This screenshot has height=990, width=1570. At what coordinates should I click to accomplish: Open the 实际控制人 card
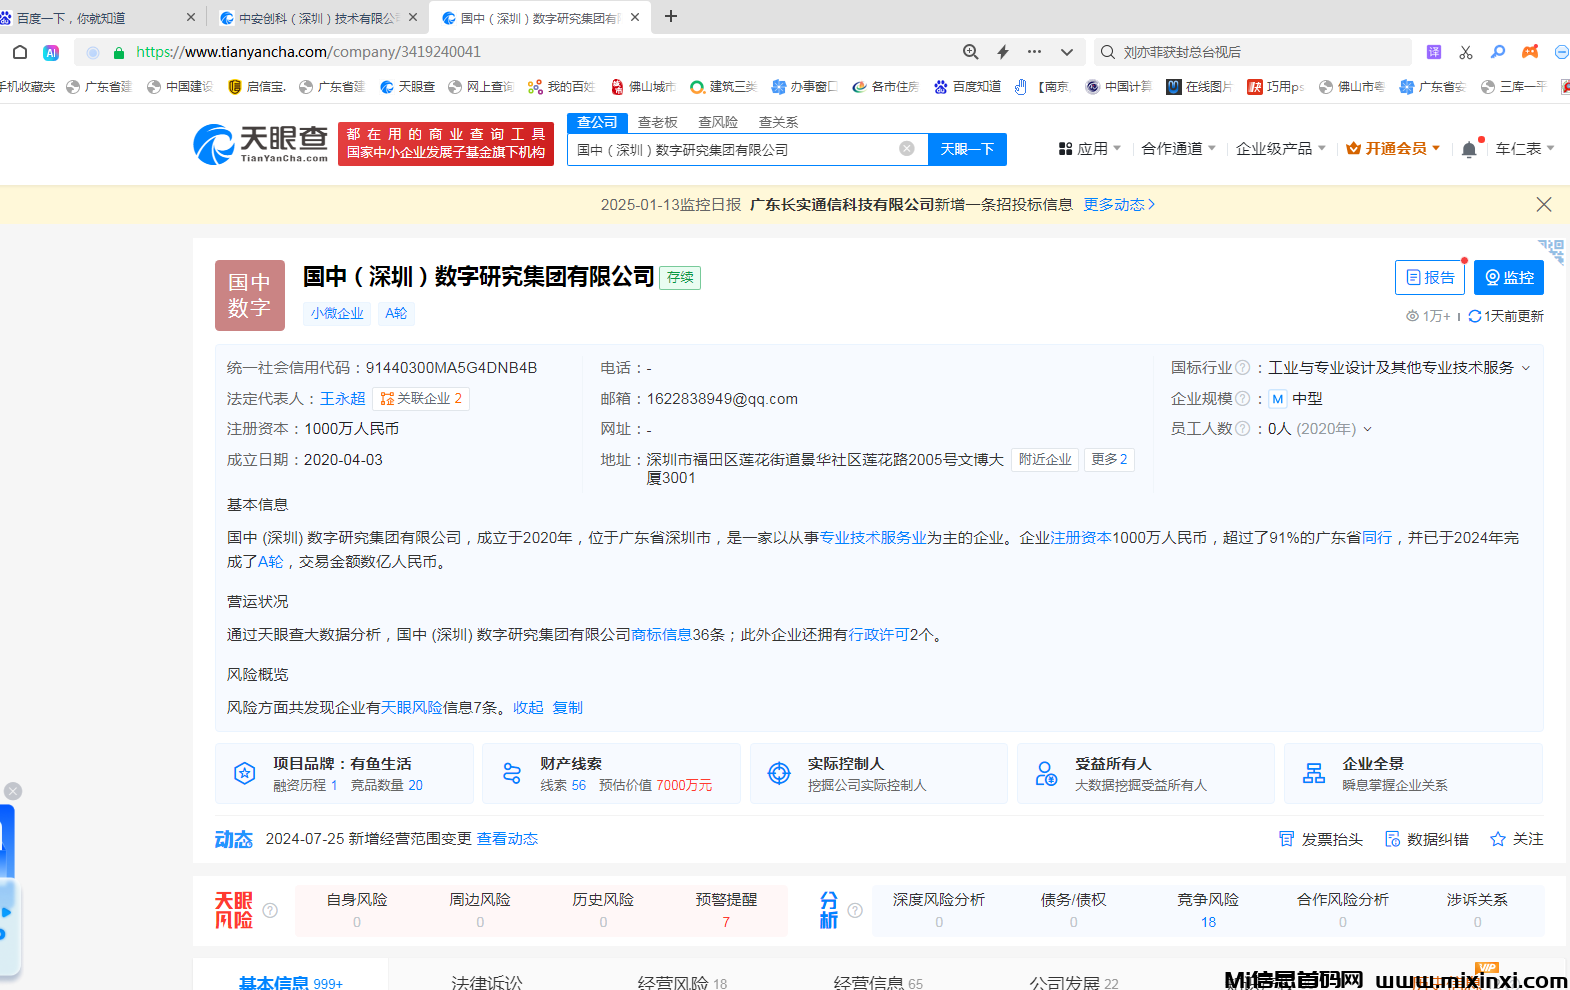[878, 773]
